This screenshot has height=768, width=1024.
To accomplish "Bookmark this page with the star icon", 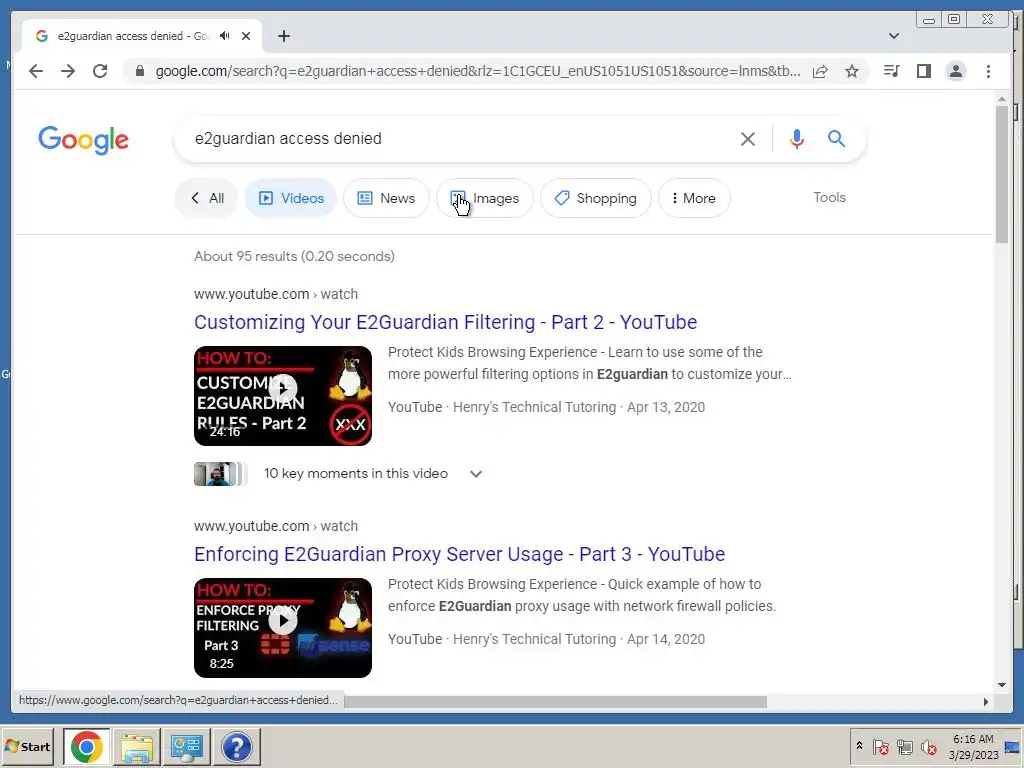I will click(852, 71).
